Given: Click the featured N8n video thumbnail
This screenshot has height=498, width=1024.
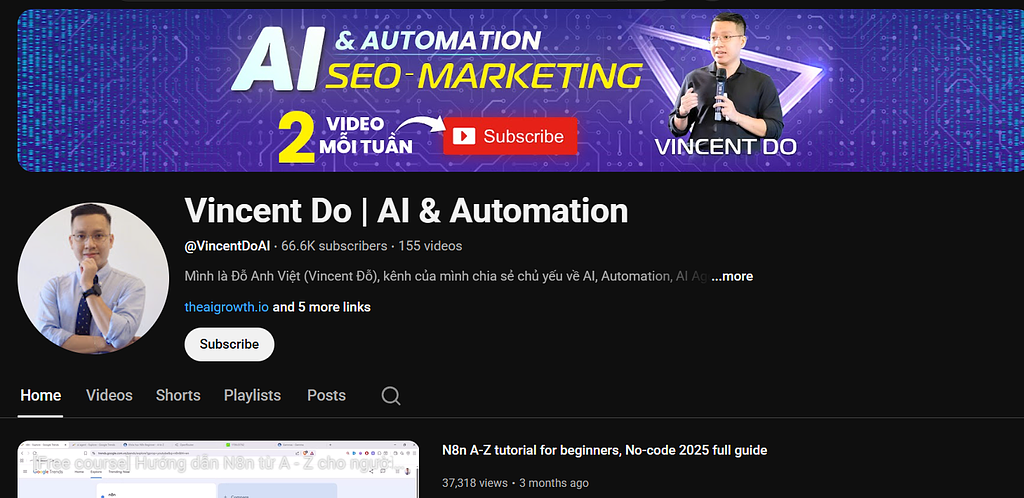Looking at the screenshot, I should [218, 470].
